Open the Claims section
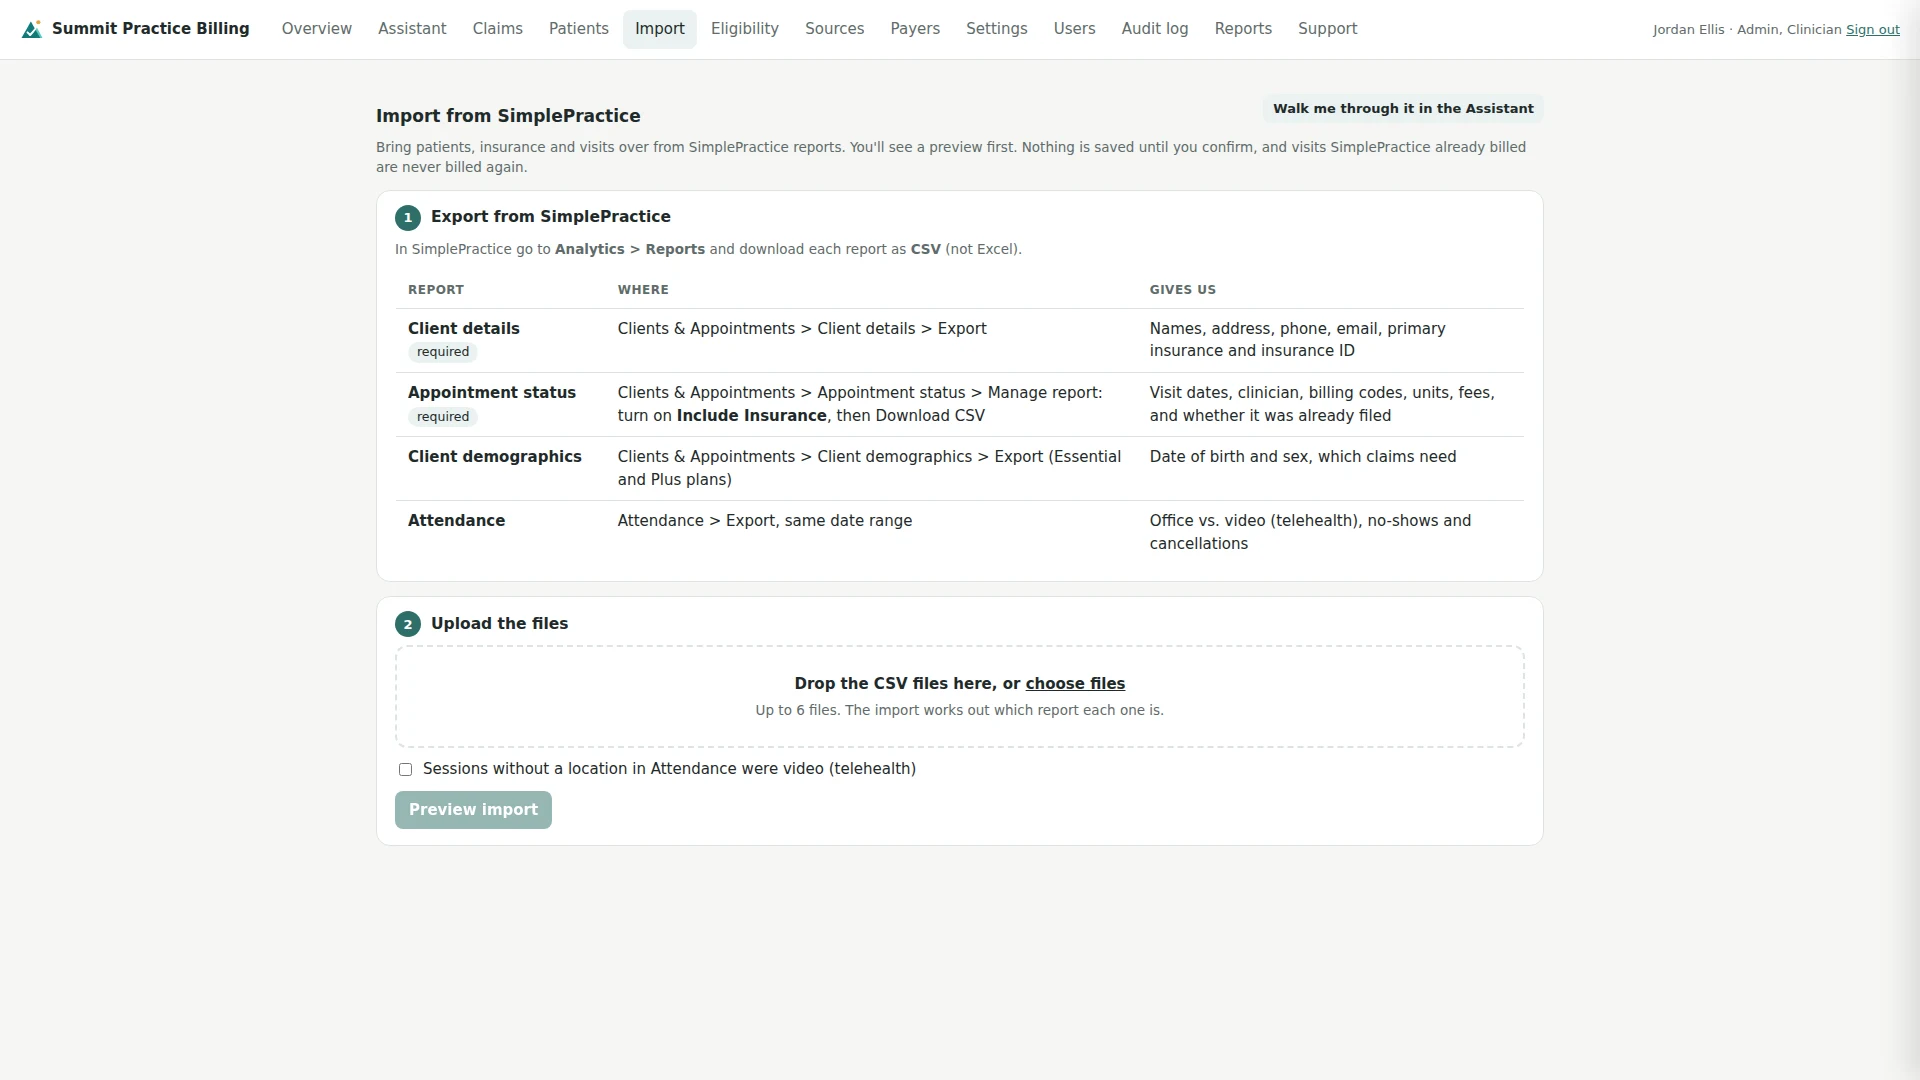Screen dimensions: 1920x1080 click(x=498, y=29)
